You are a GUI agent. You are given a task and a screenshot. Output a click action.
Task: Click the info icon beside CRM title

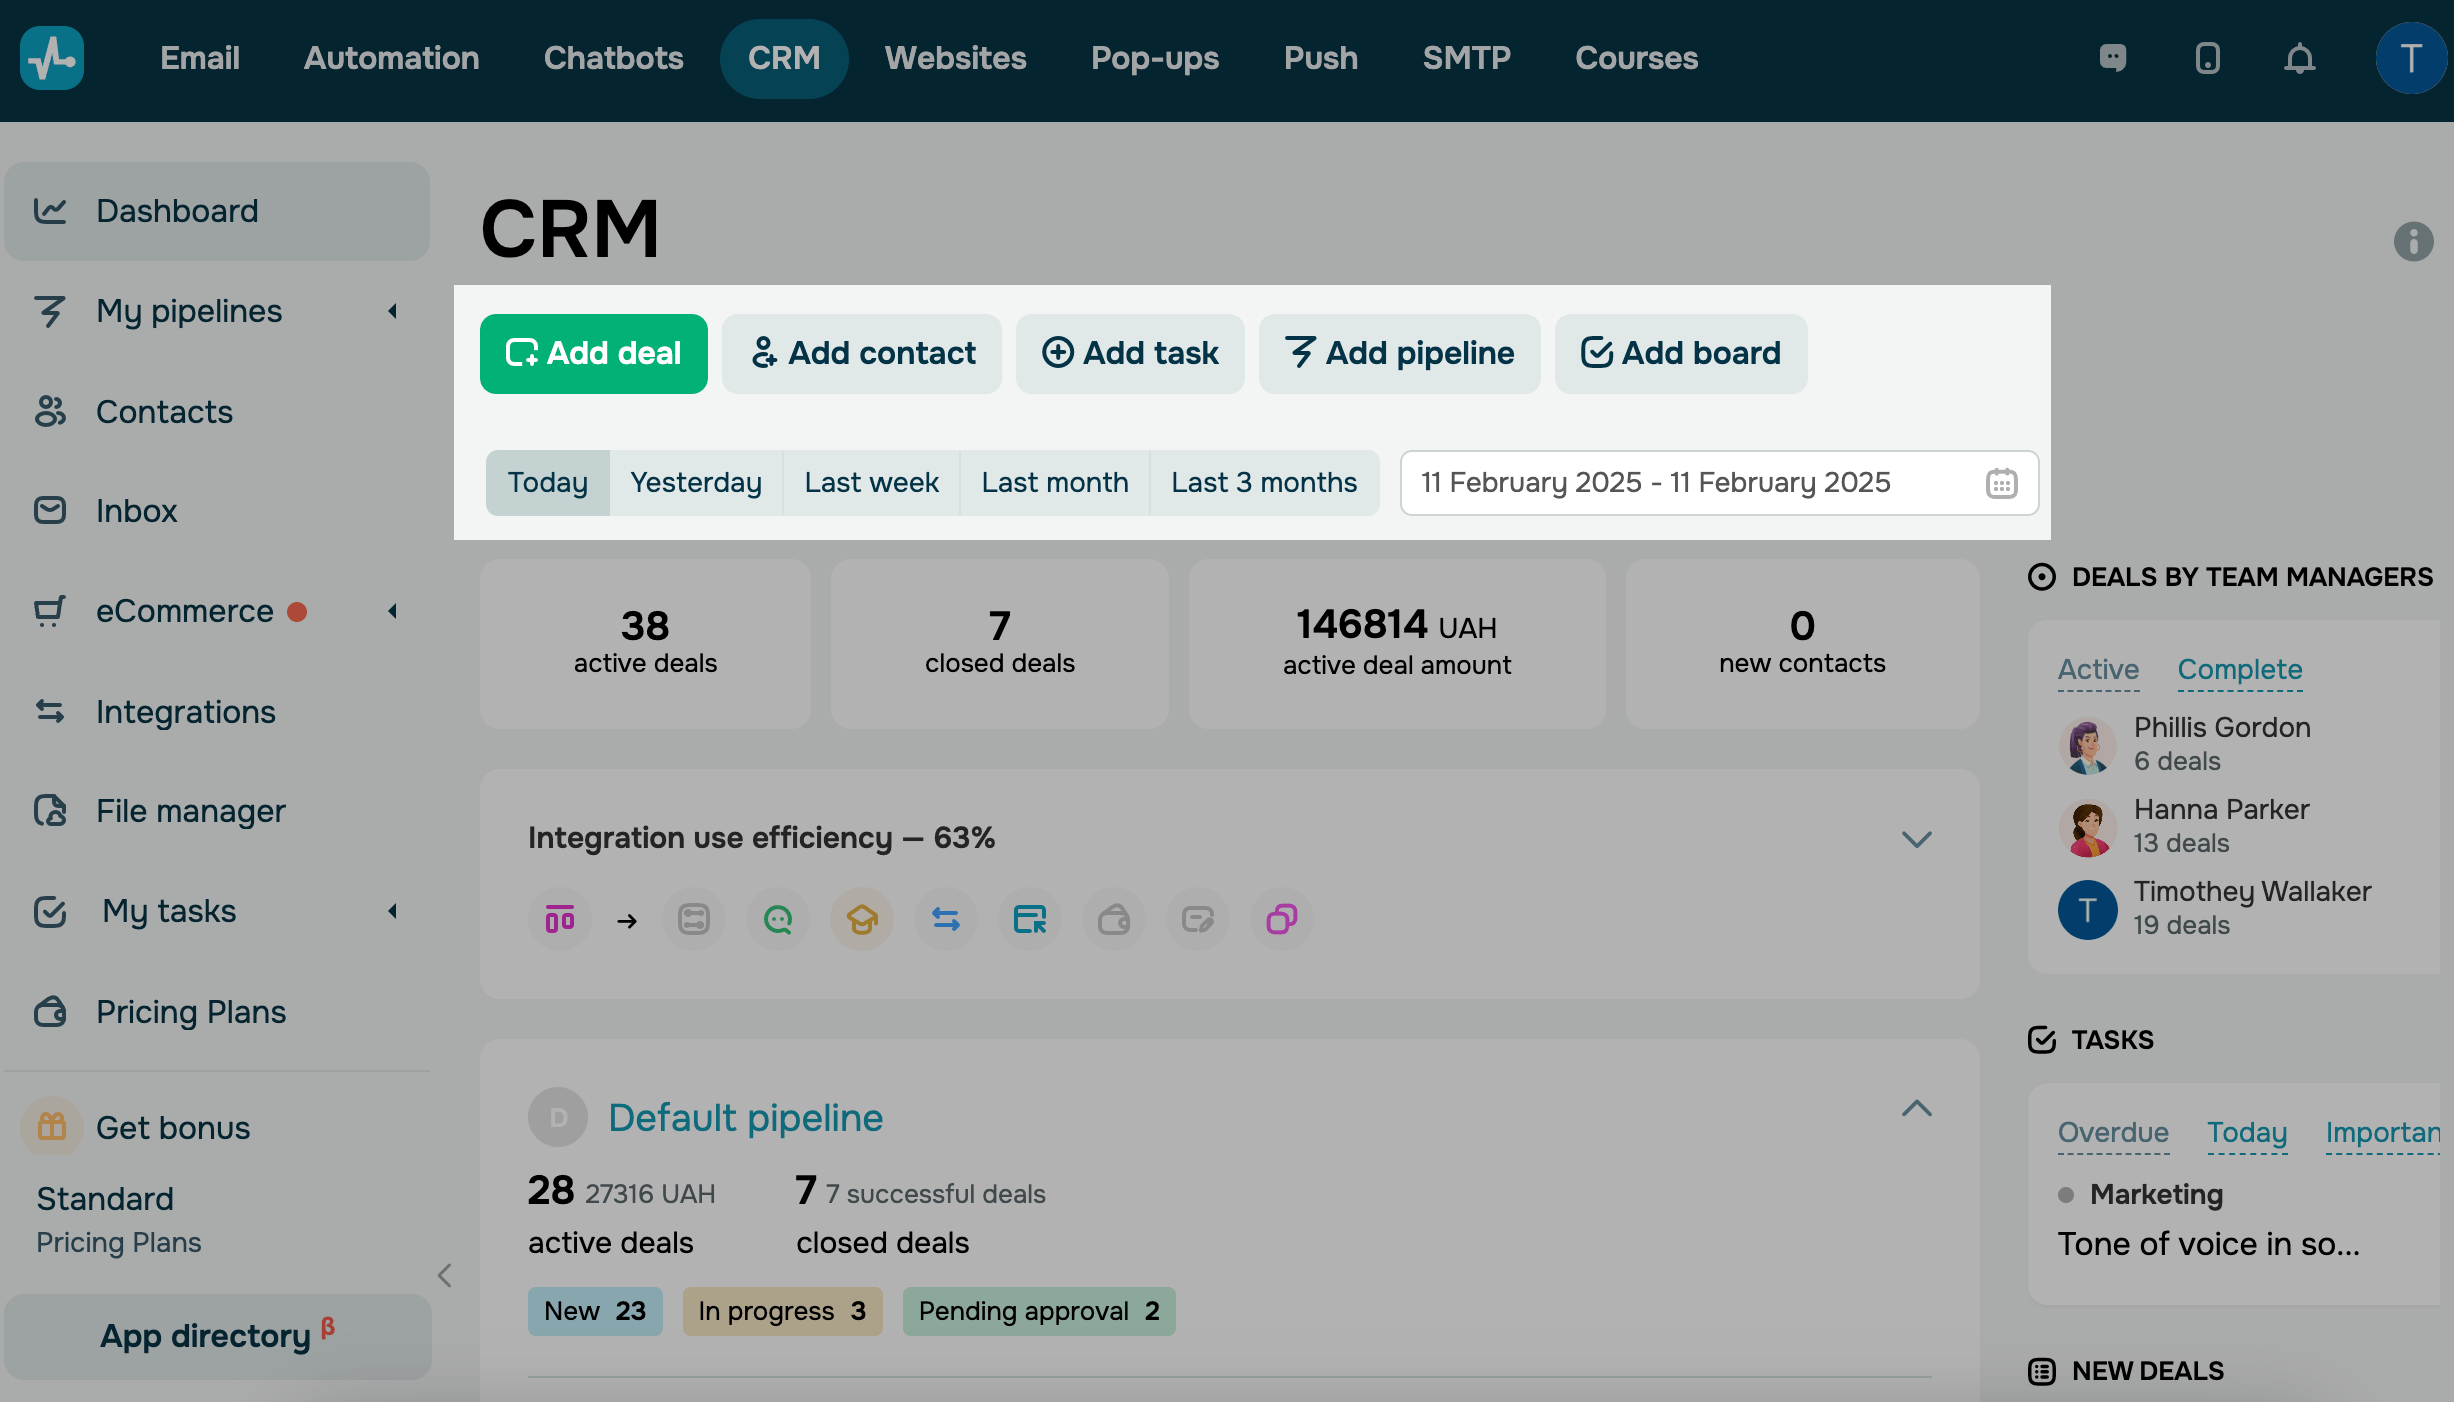tap(2413, 241)
